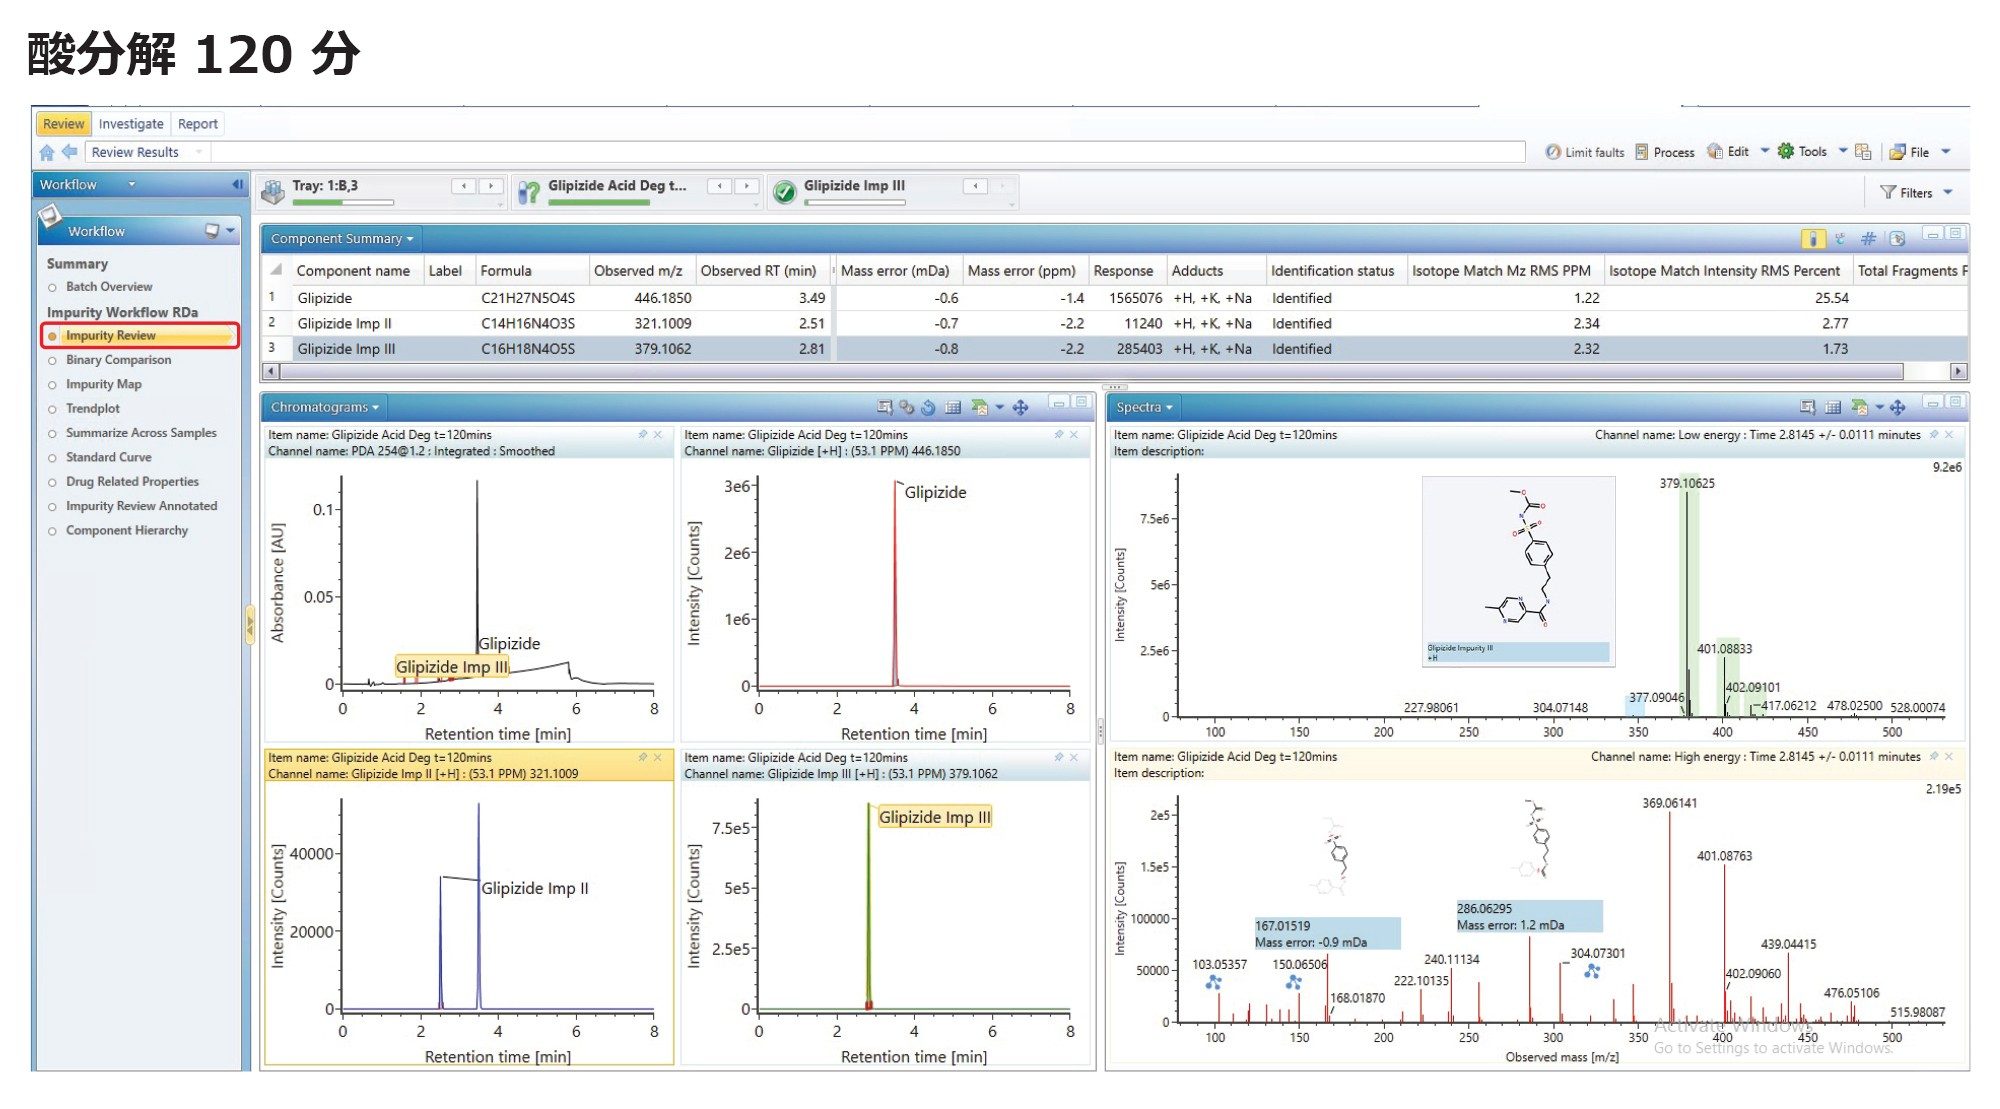Expand the Filters dropdown arrow
This screenshot has width=2000, height=1109.
click(x=1949, y=192)
